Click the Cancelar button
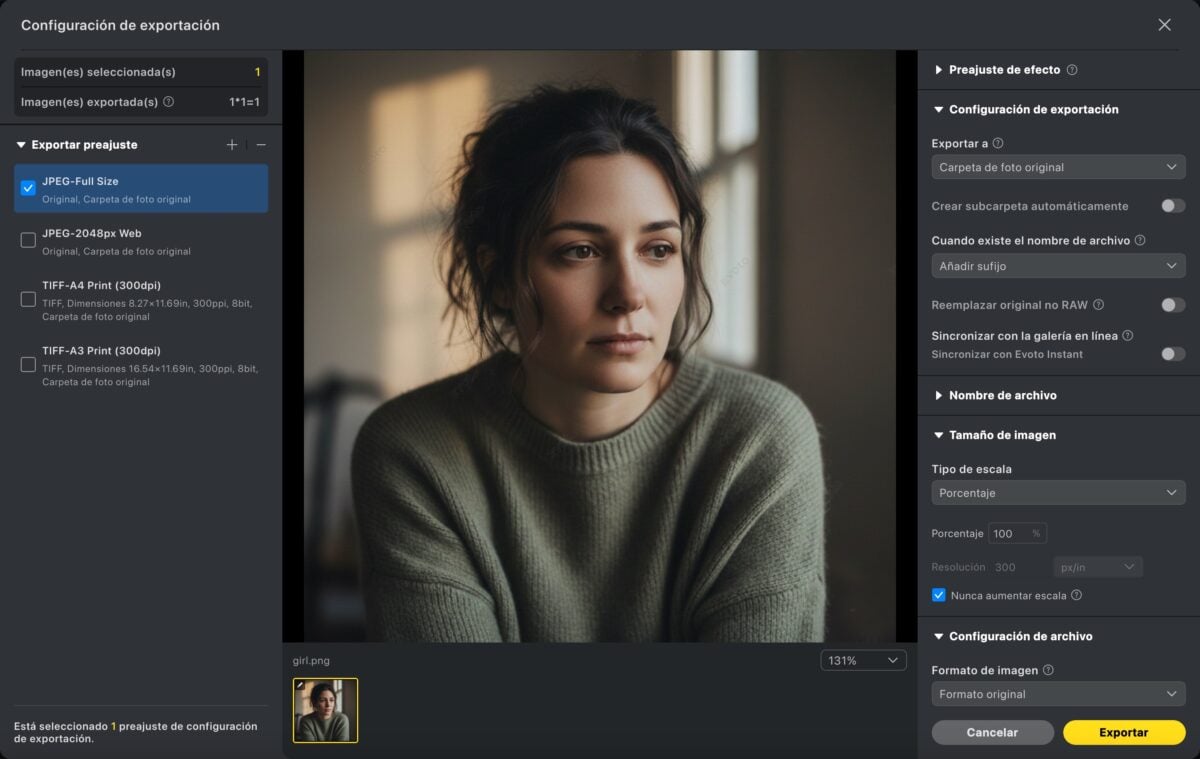 [x=992, y=732]
